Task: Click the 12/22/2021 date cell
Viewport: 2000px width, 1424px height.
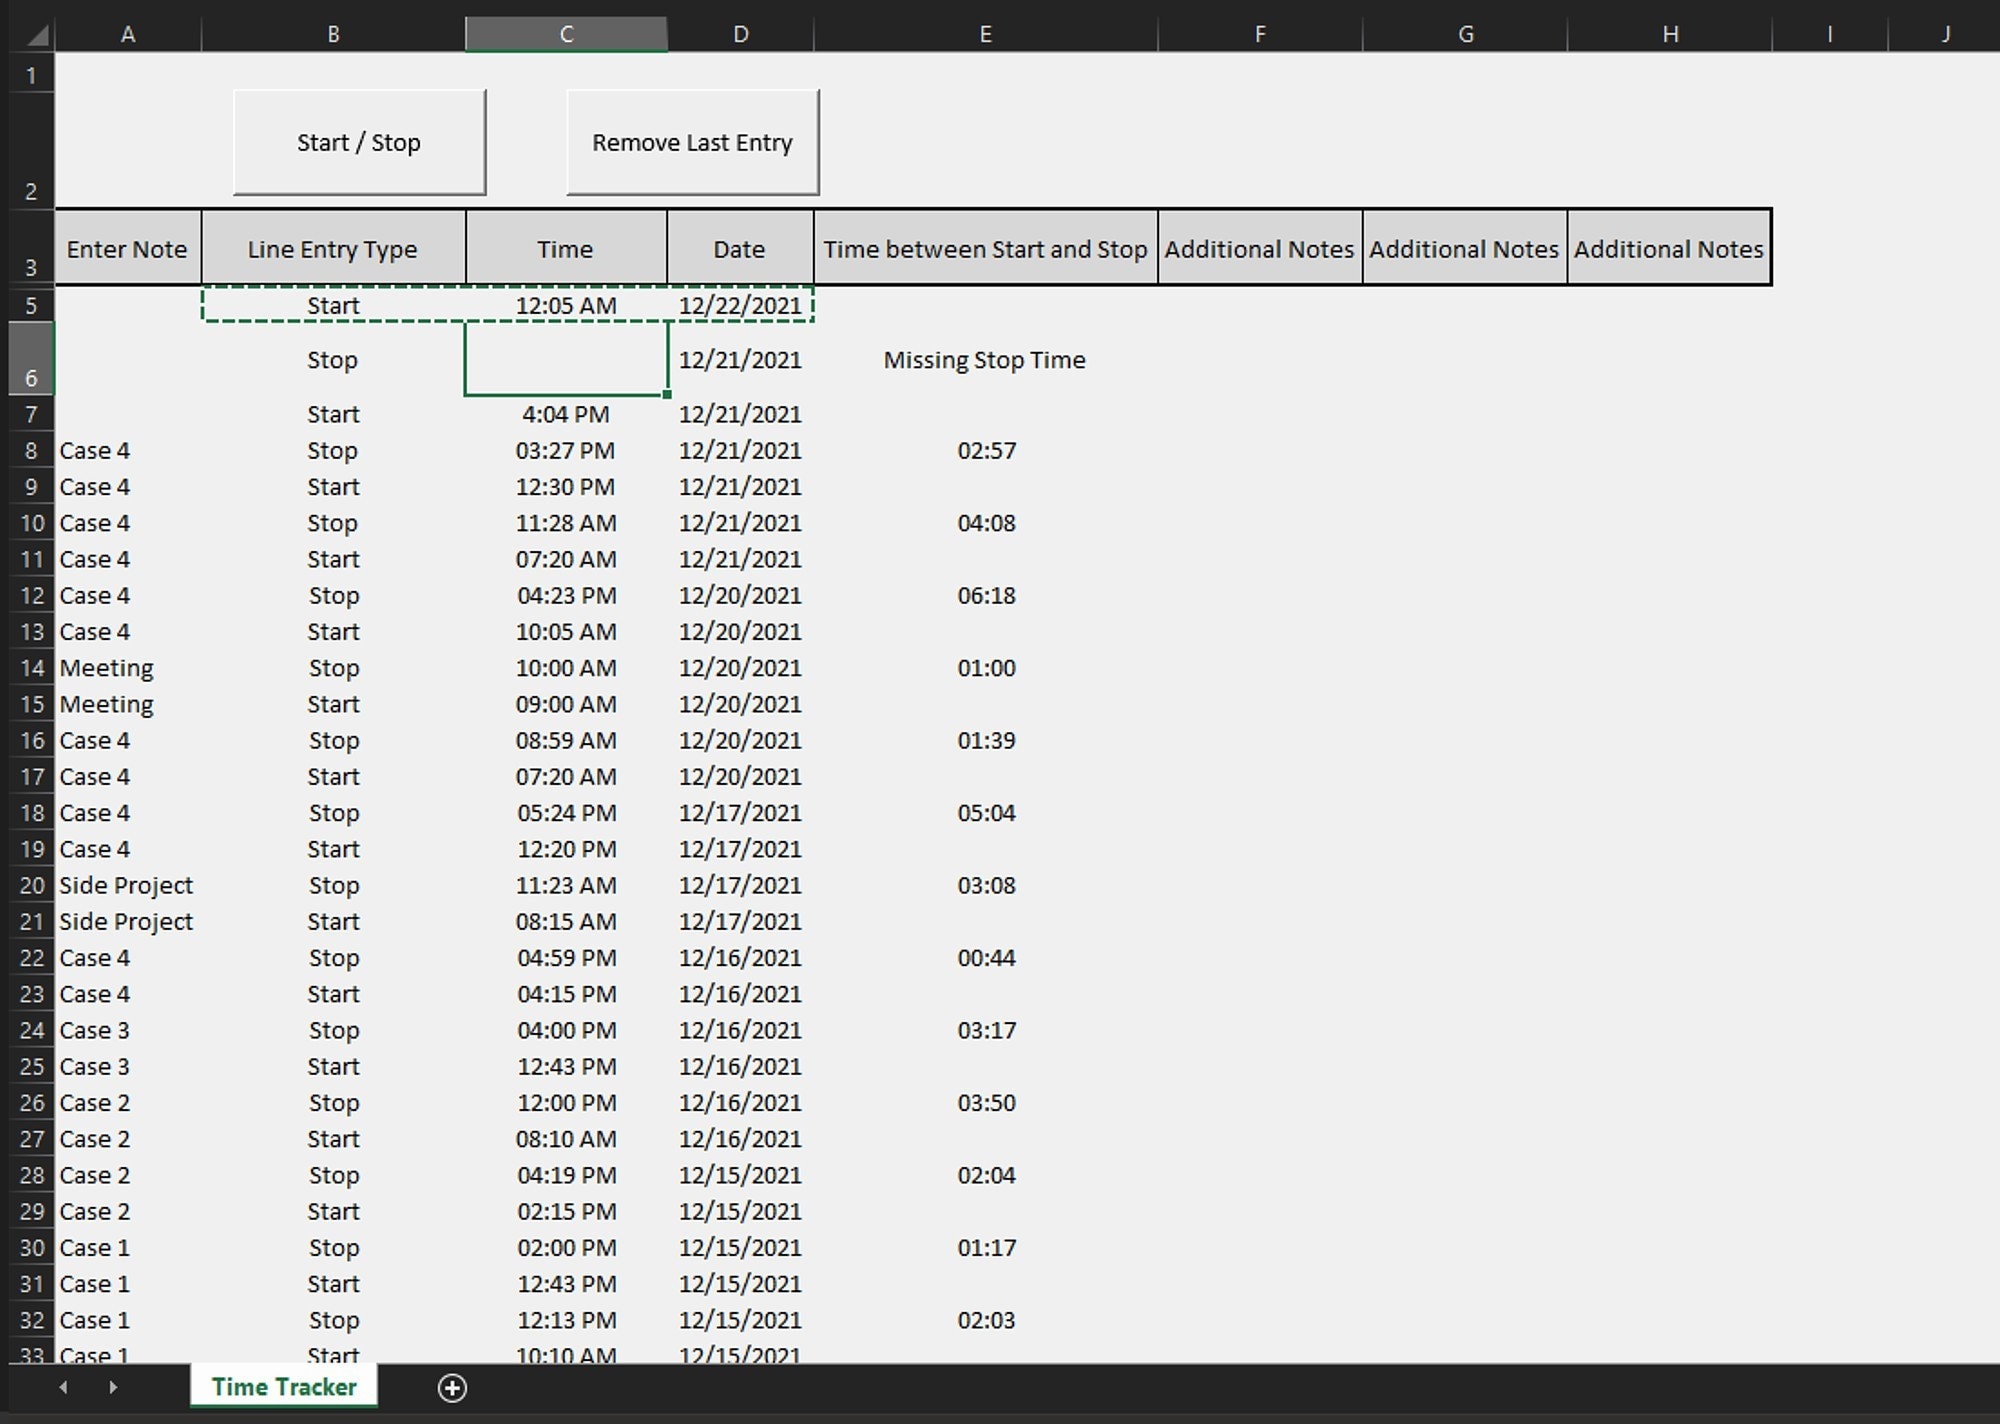Action: tap(741, 305)
